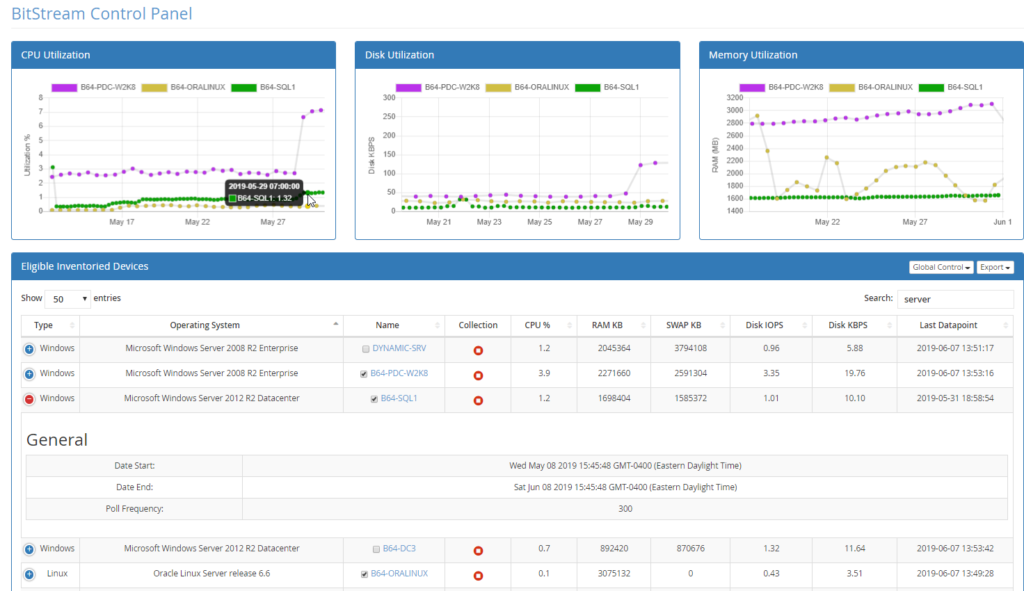Collapse the expanded B64-SQL1 row details
Image resolution: width=1024 pixels, height=591 pixels.
click(x=29, y=399)
